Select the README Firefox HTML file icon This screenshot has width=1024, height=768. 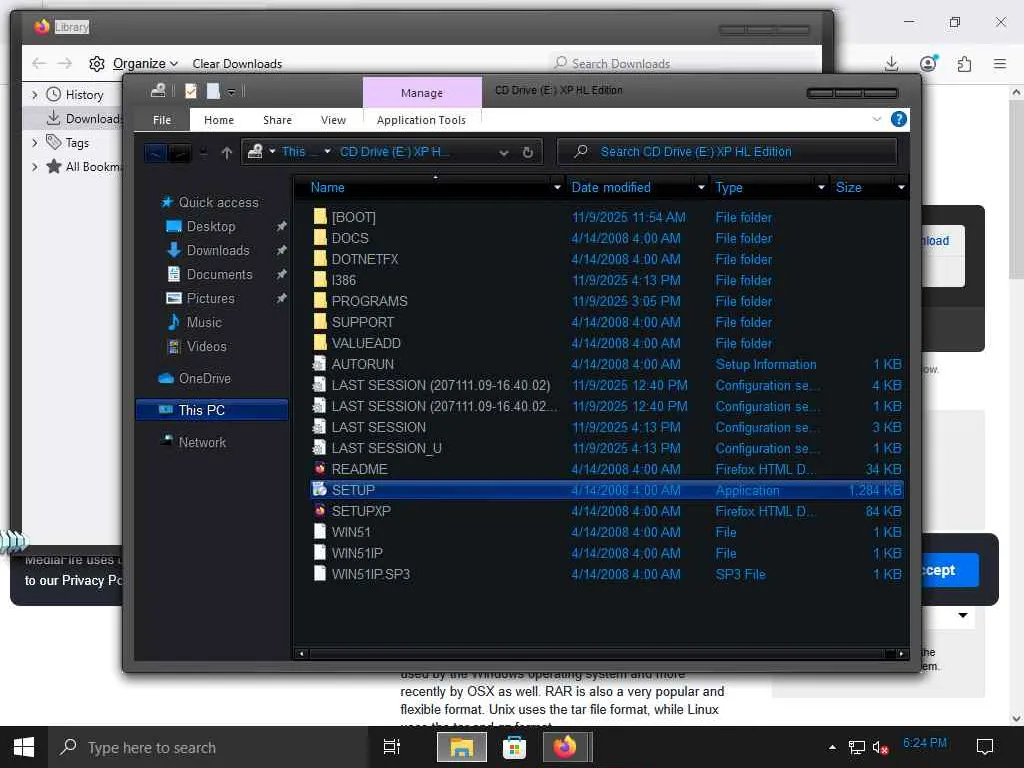[319, 468]
